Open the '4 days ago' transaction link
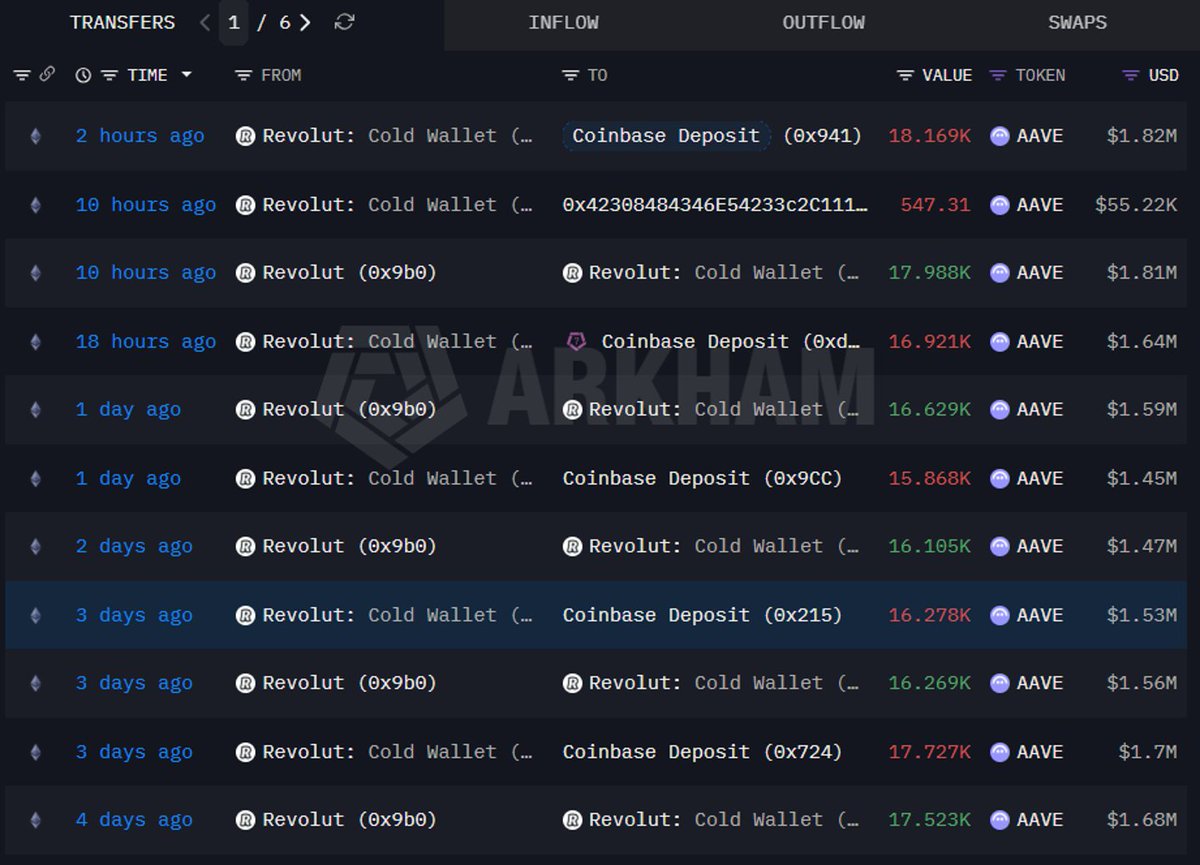This screenshot has width=1200, height=865. tap(134, 820)
